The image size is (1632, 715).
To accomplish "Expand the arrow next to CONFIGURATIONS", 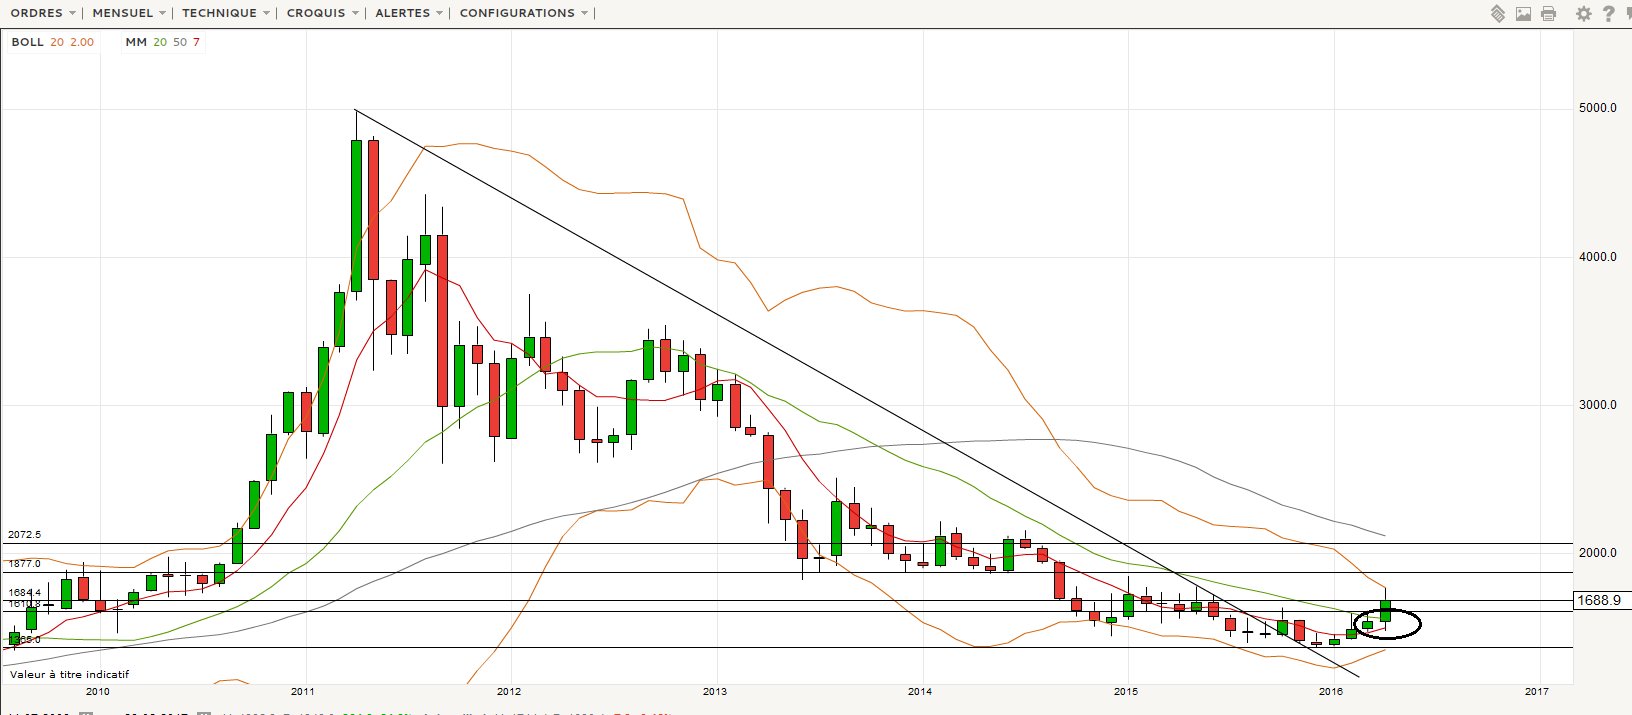I will [585, 14].
